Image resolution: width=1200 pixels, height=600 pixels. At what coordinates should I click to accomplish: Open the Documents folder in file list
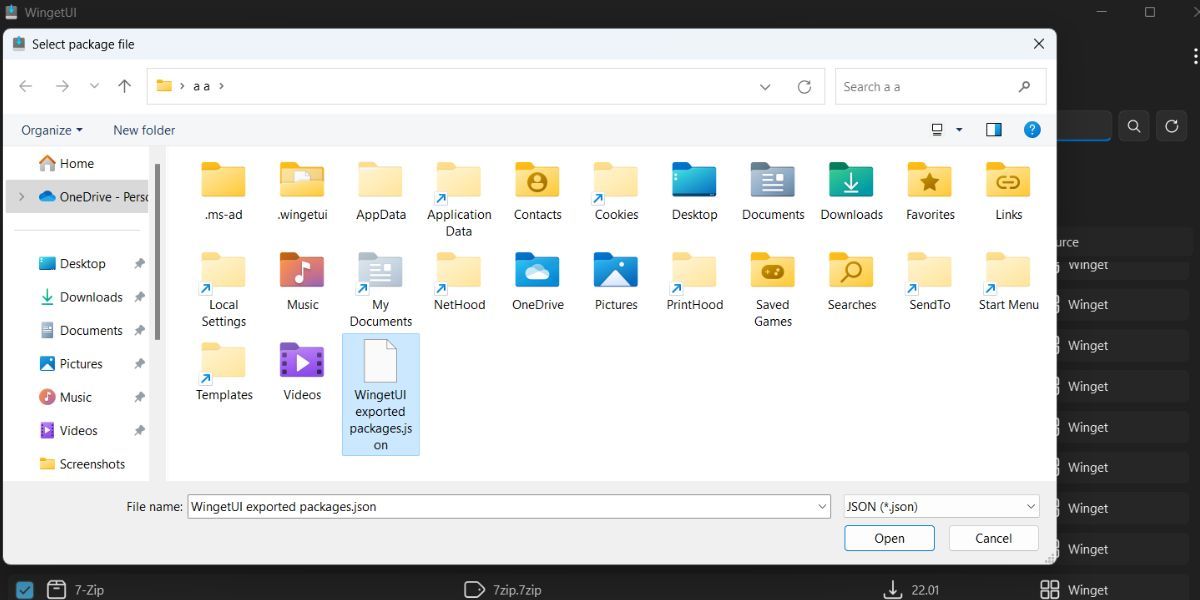click(x=773, y=192)
